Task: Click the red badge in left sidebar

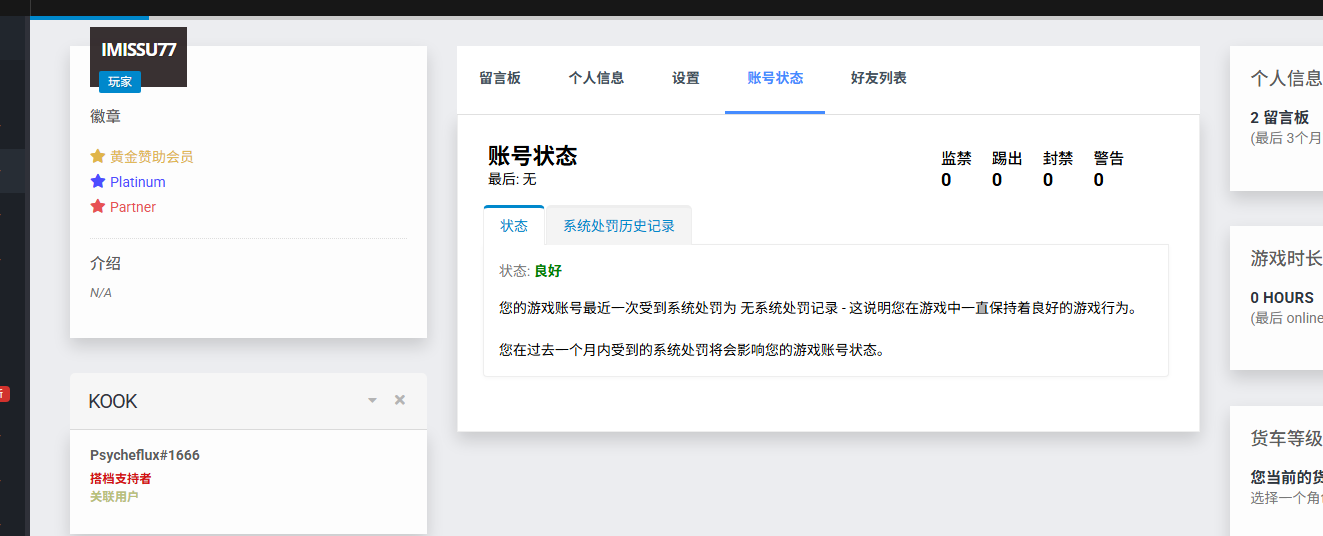Action: 4,394
